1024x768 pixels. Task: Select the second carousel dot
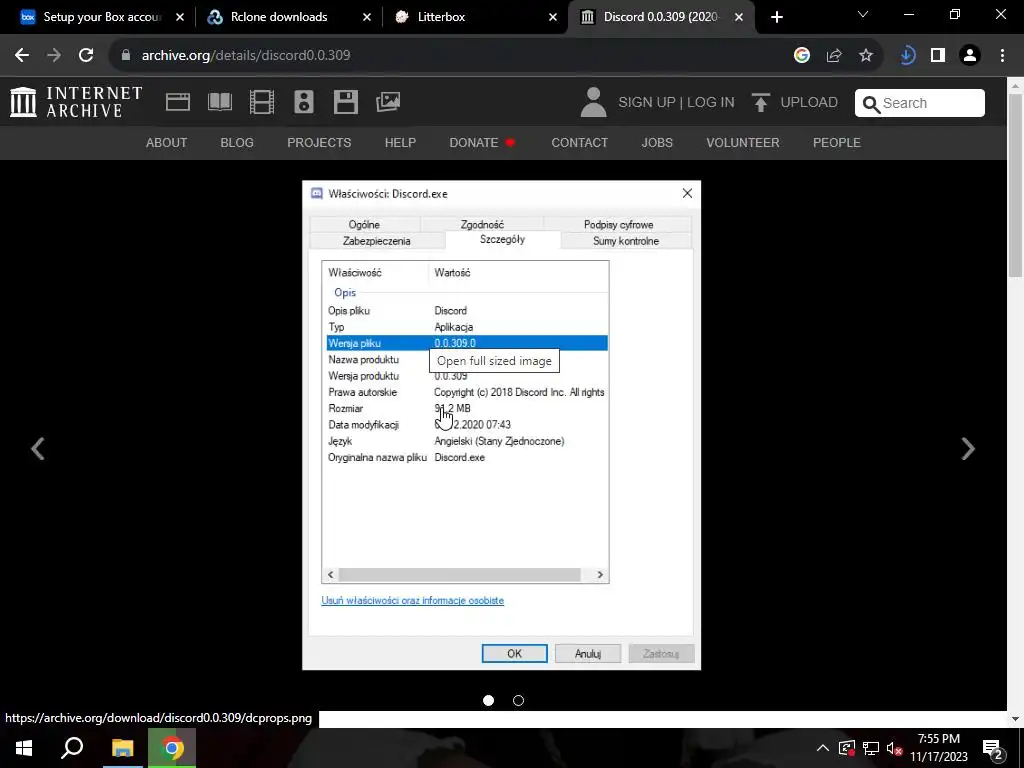click(x=519, y=700)
